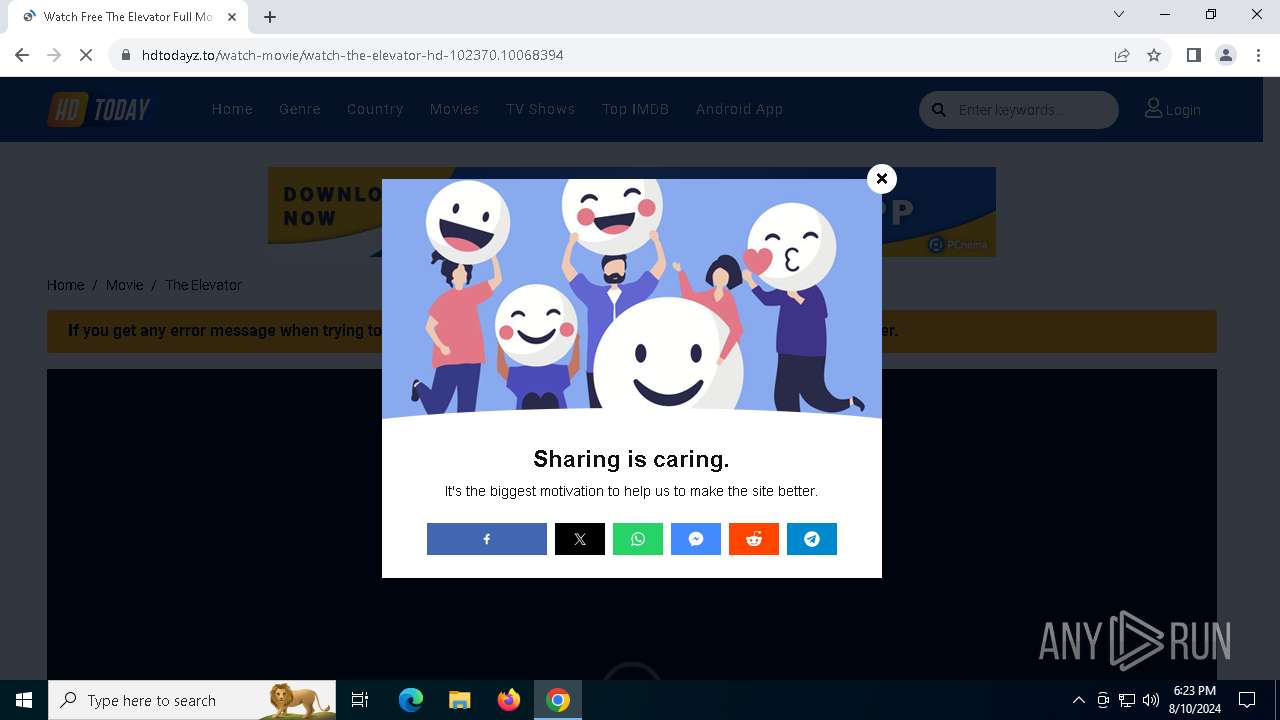Open the Home nav item
Viewport: 1280px width, 720px height.
(x=232, y=109)
